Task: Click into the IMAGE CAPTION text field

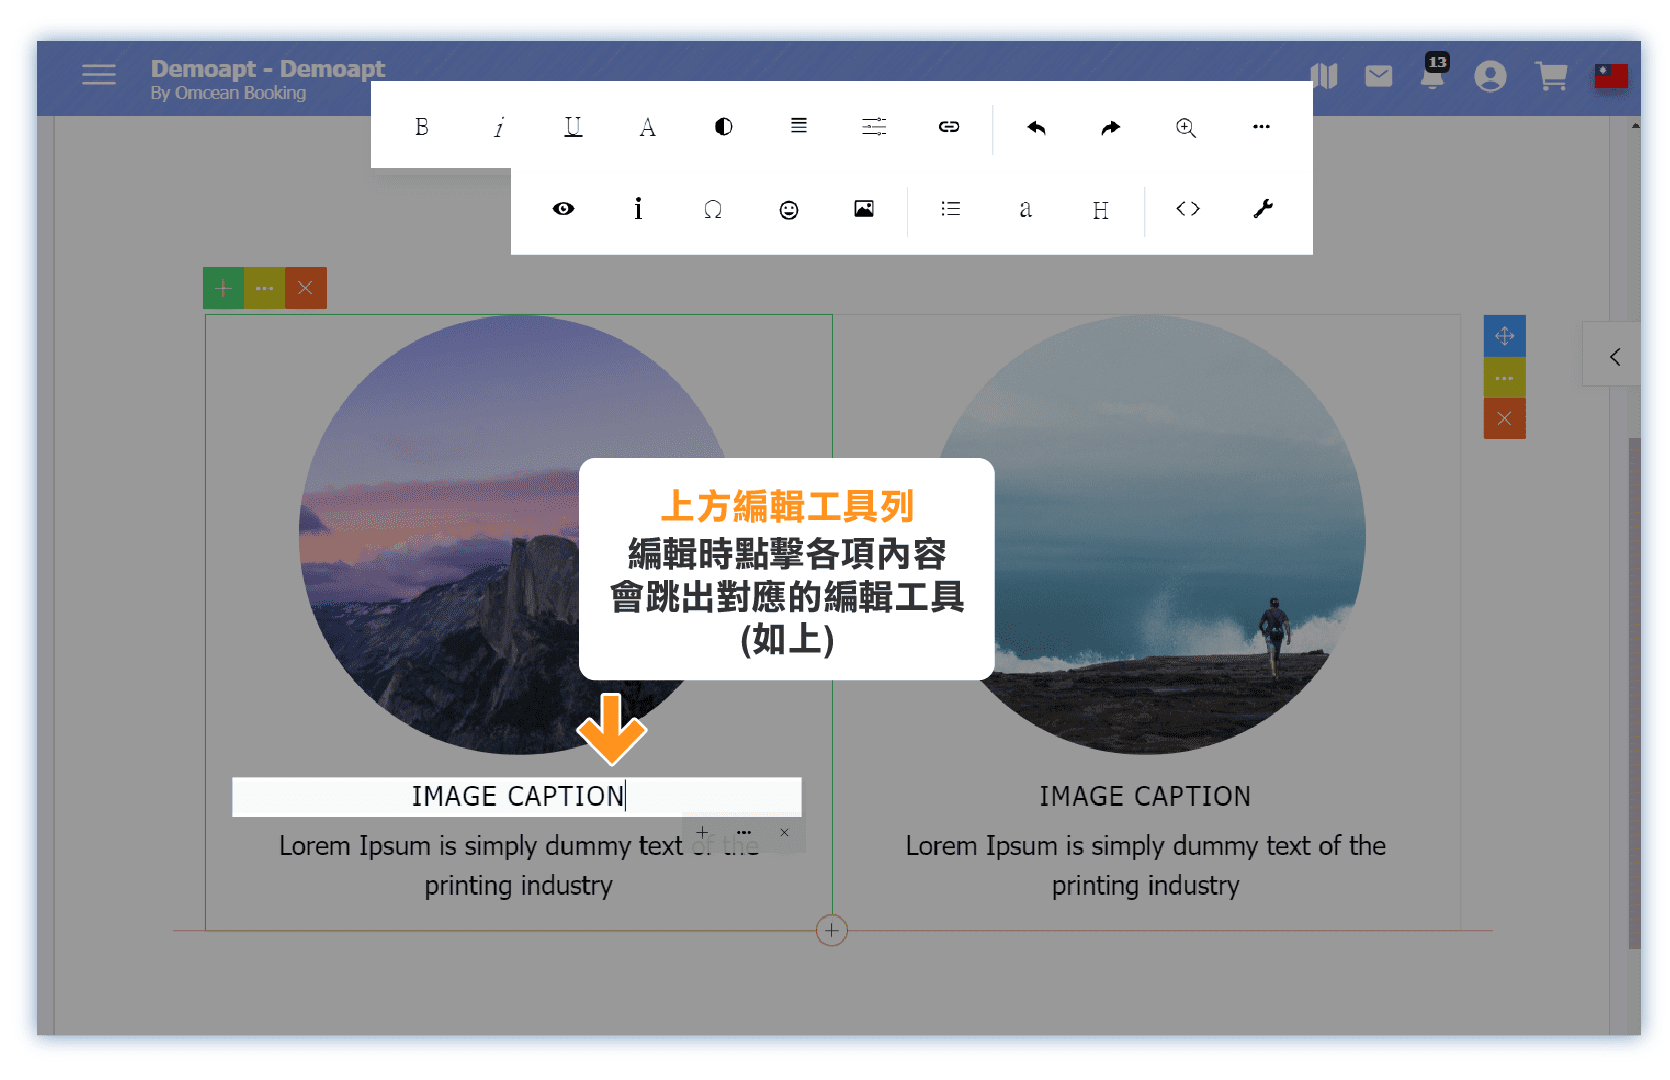Action: coord(517,796)
